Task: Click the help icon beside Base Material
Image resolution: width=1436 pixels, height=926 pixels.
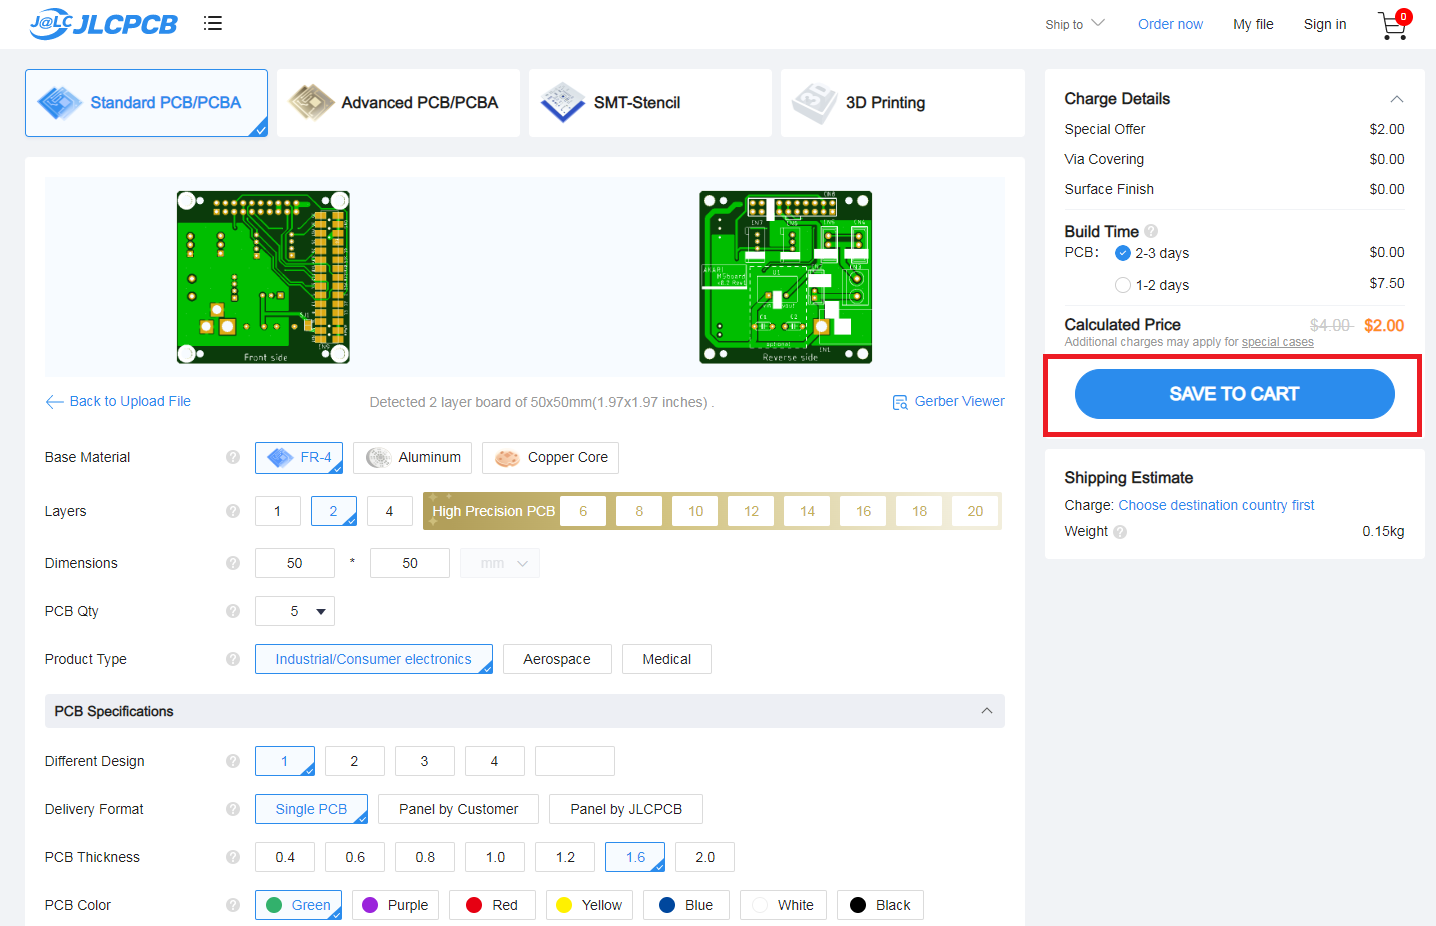Action: tap(233, 457)
